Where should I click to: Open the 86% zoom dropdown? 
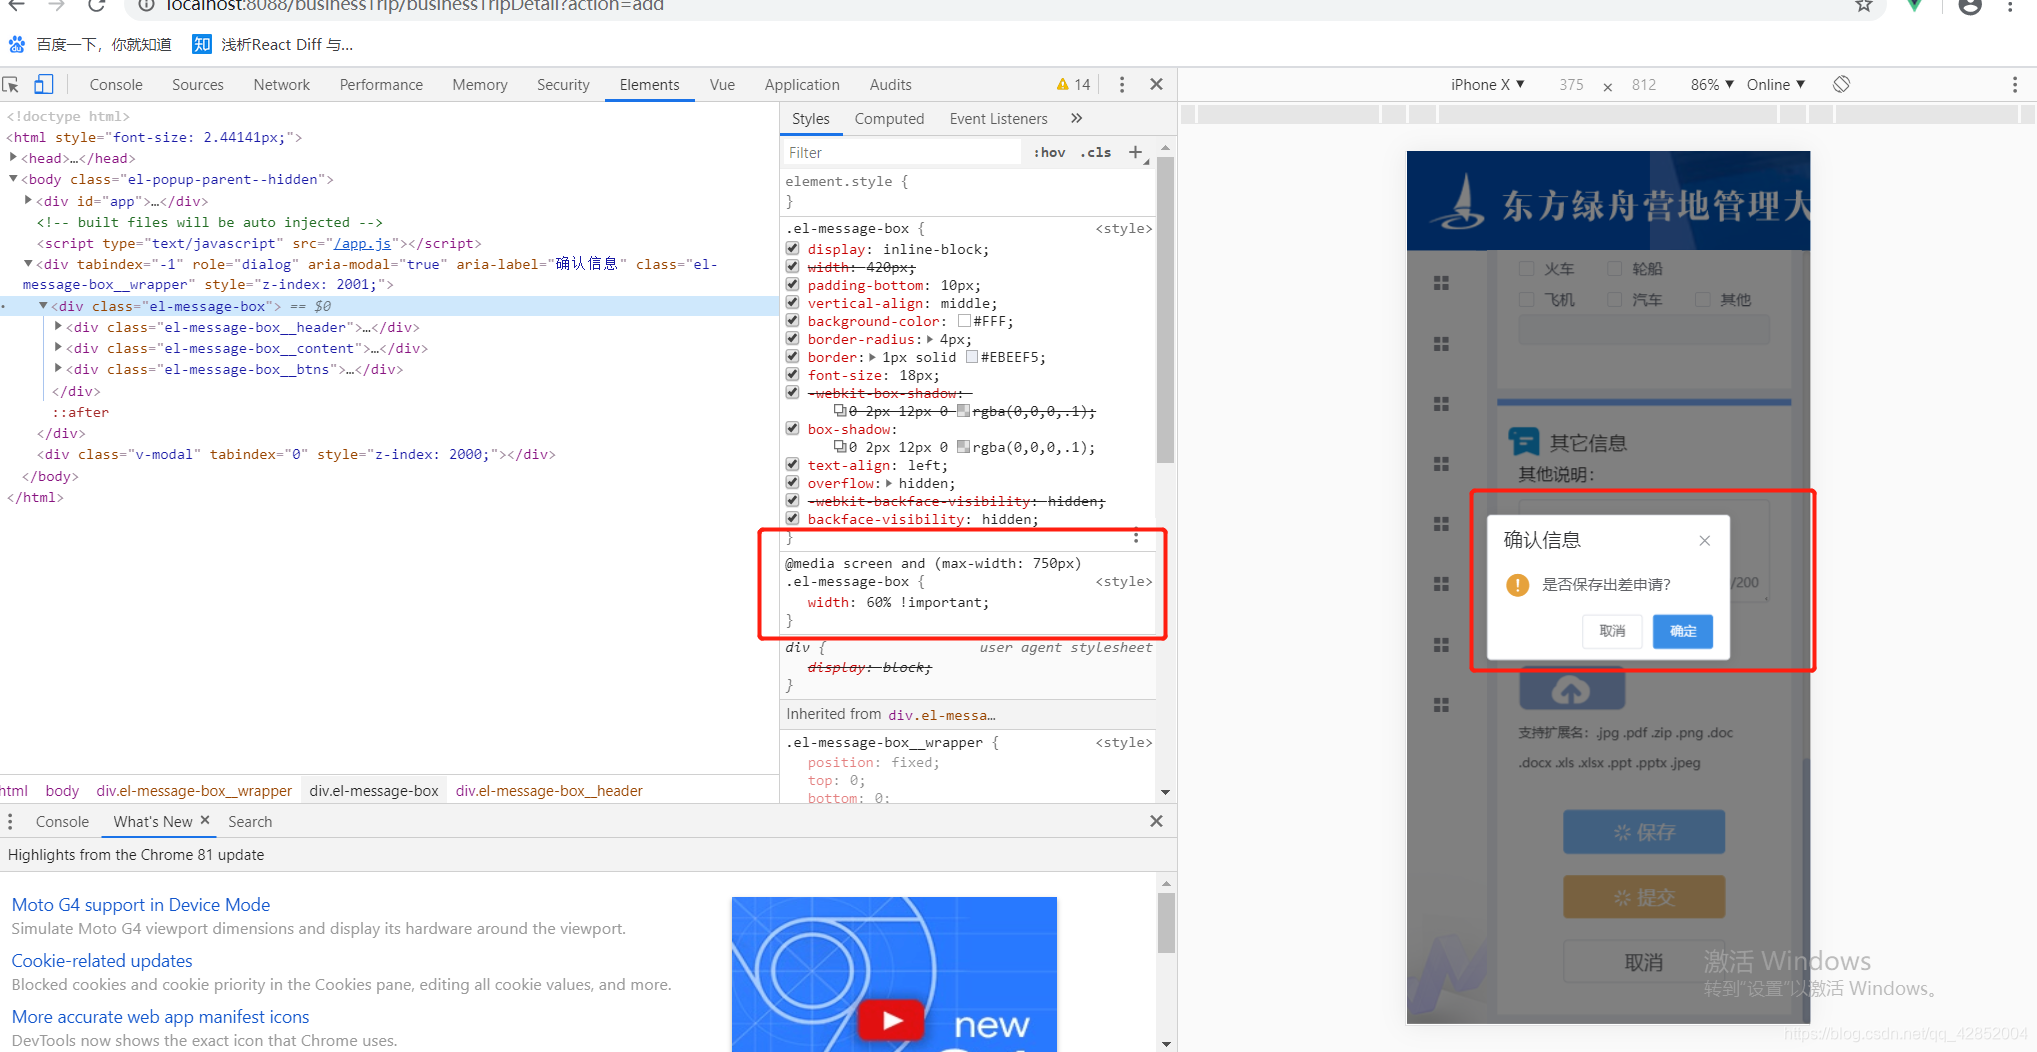[x=1712, y=85]
